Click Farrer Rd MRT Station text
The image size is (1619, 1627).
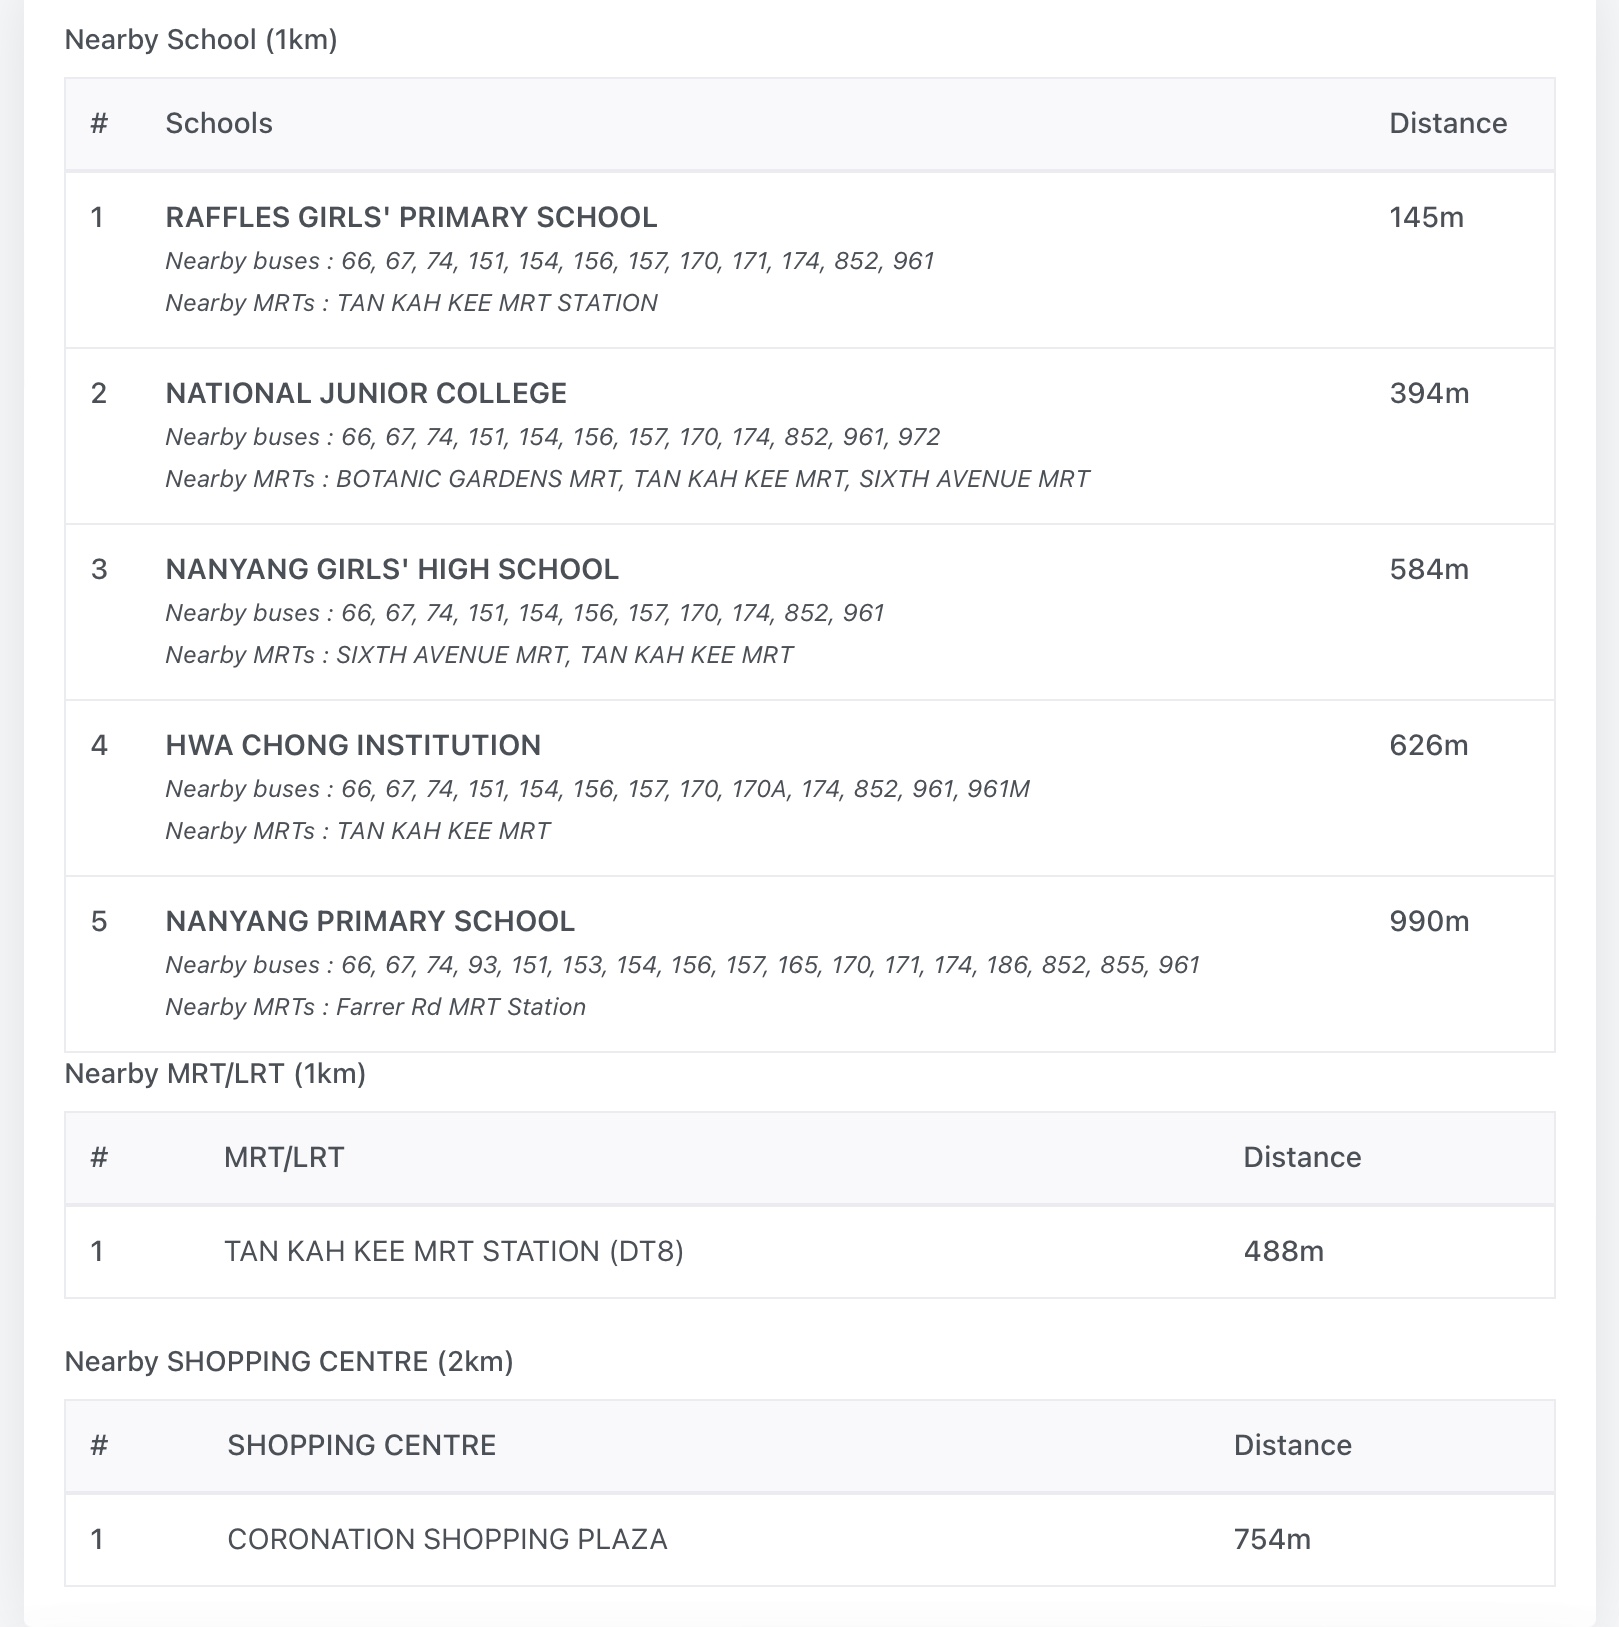(x=461, y=1007)
